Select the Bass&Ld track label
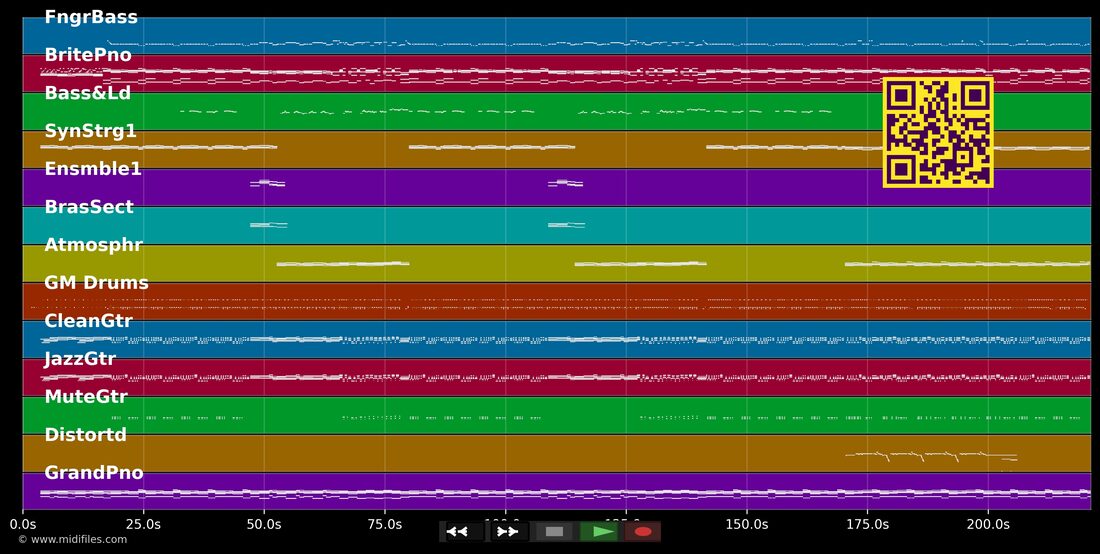 coord(88,93)
